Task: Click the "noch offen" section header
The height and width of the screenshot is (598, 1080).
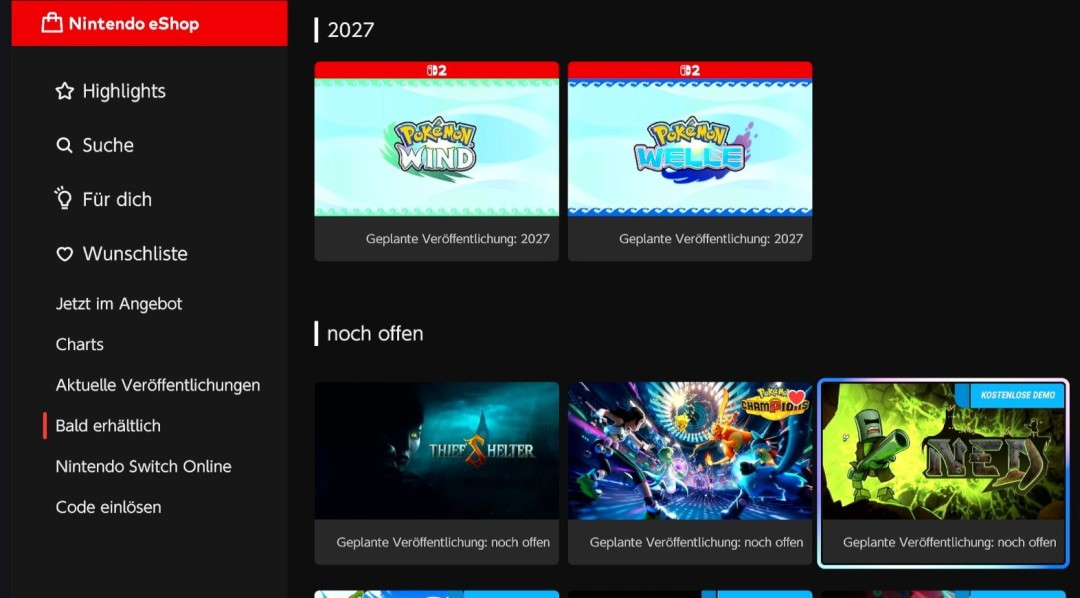Action: pyautogui.click(x=373, y=333)
